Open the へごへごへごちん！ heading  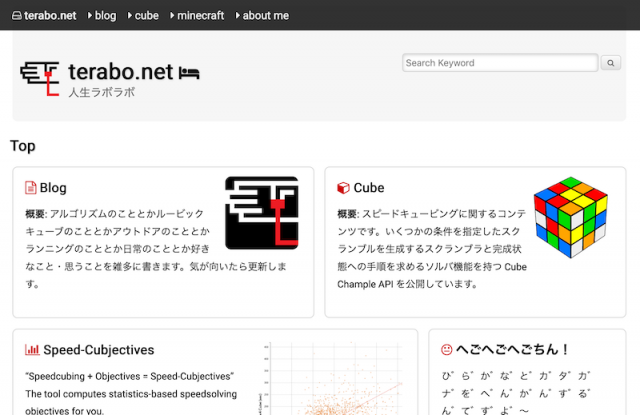(512, 349)
